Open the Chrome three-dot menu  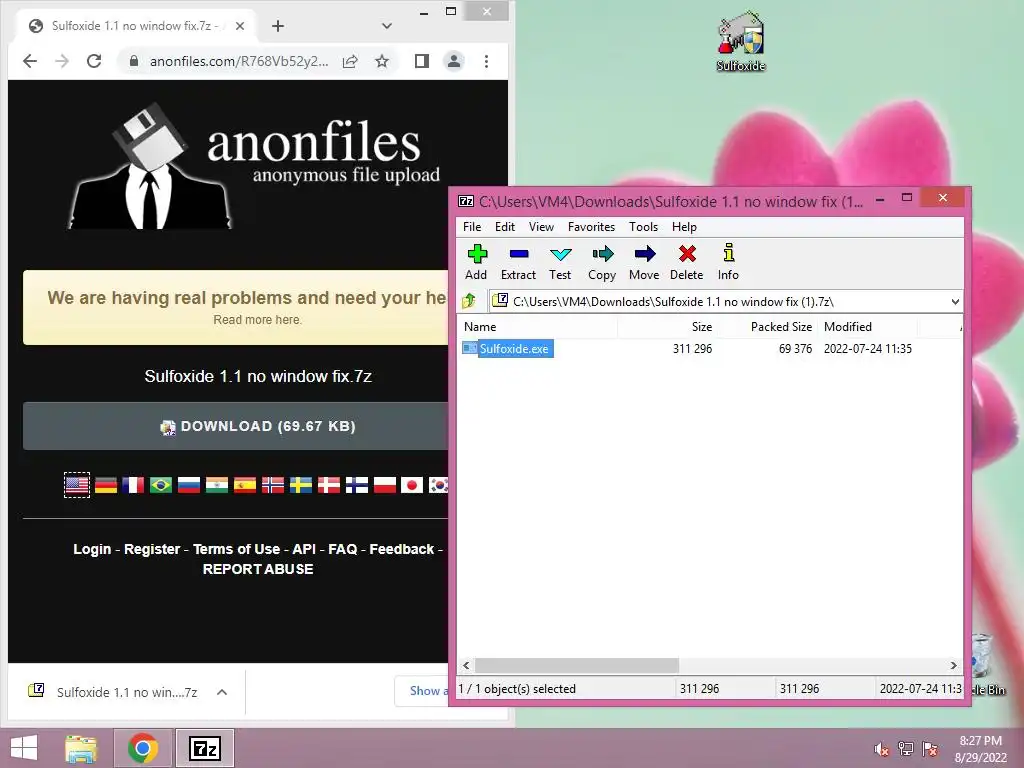(x=487, y=61)
